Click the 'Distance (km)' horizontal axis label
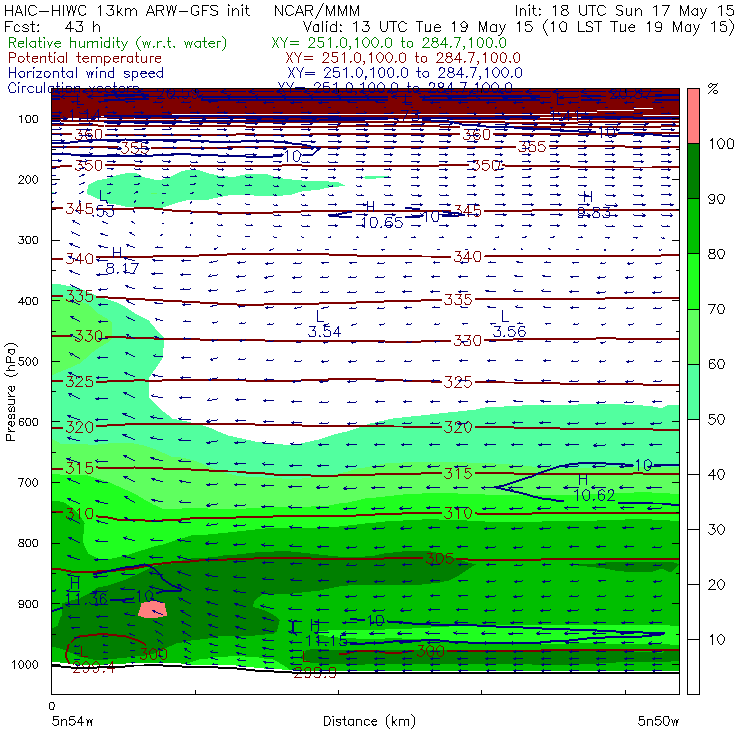 [369, 721]
